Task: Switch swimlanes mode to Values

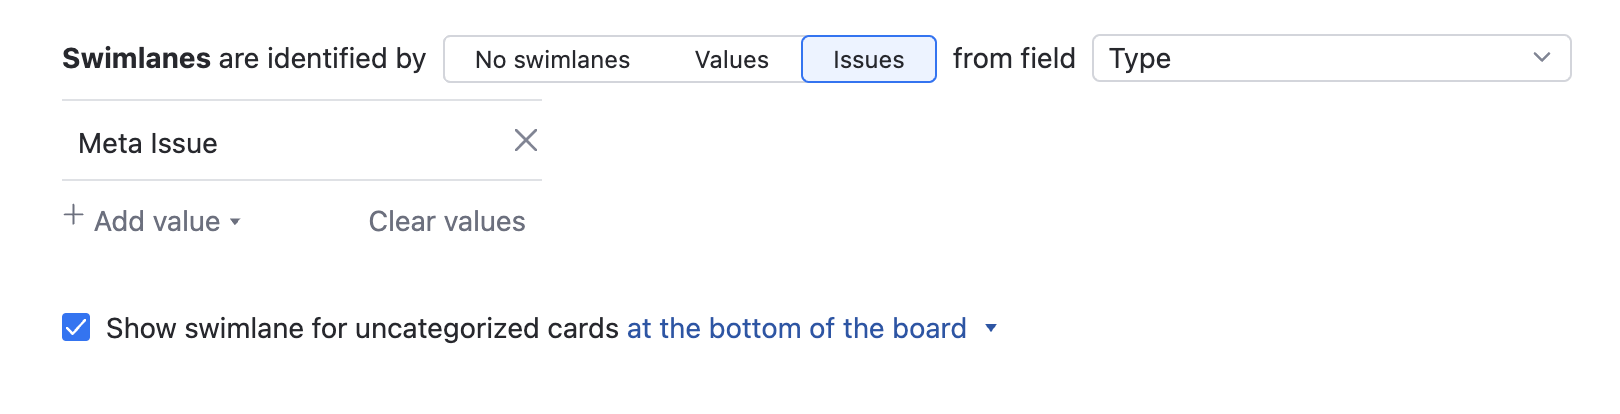Action: pos(731,60)
